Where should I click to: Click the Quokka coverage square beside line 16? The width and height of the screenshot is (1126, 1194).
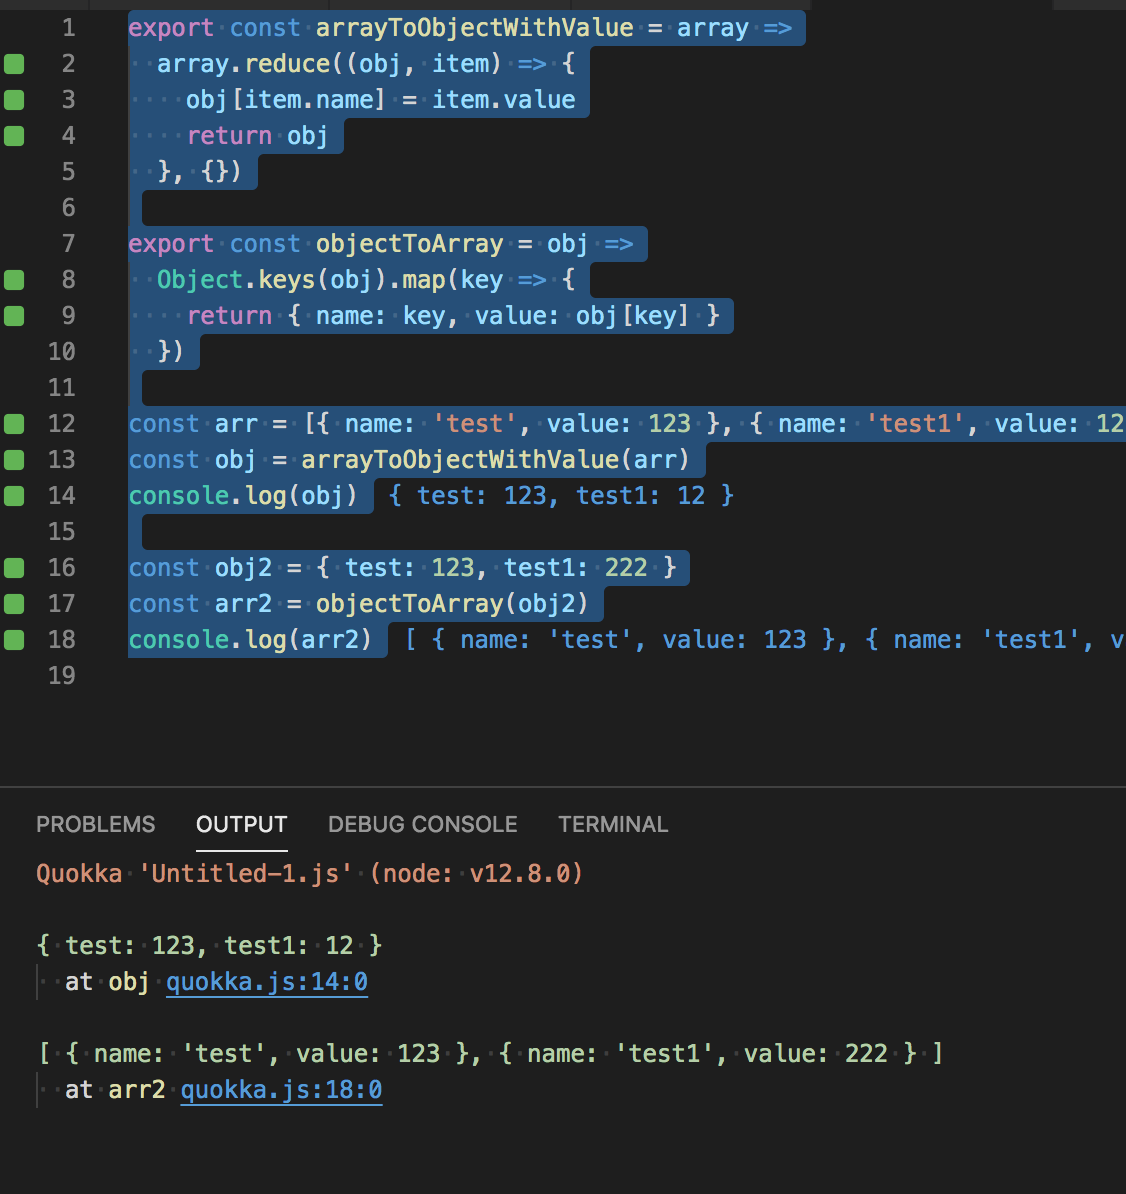(x=14, y=567)
